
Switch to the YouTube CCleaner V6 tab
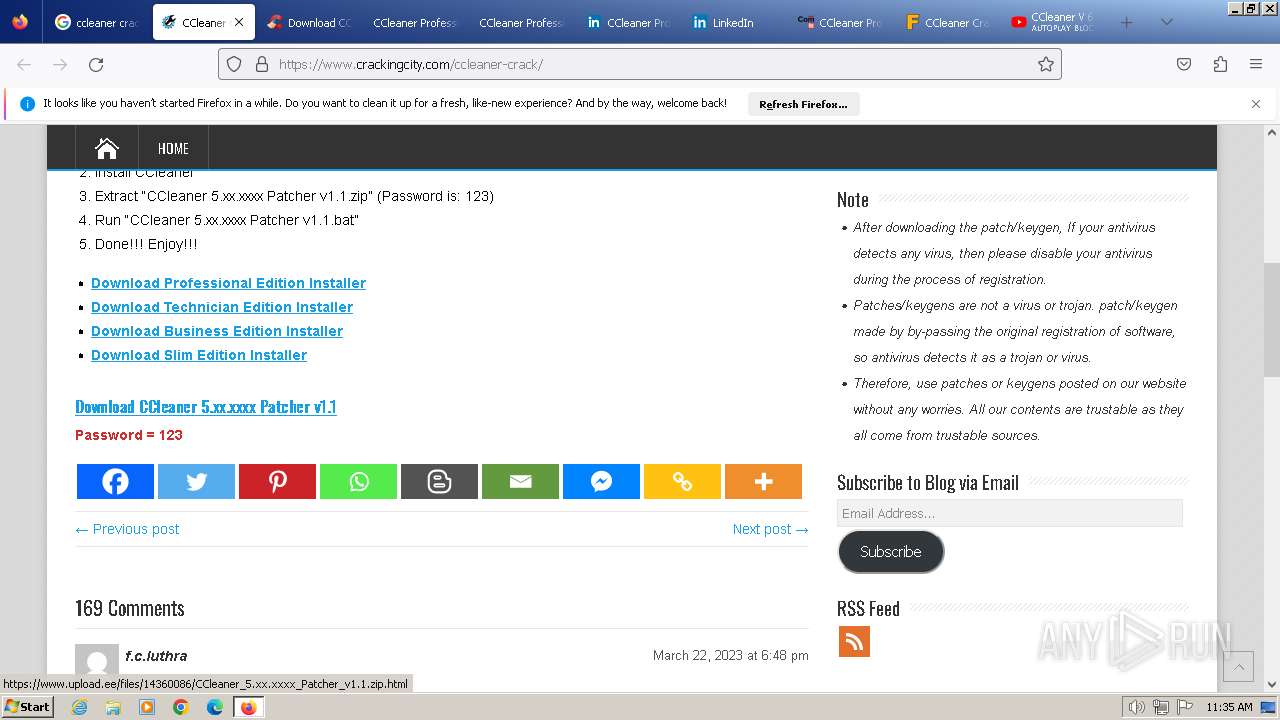tap(1051, 22)
